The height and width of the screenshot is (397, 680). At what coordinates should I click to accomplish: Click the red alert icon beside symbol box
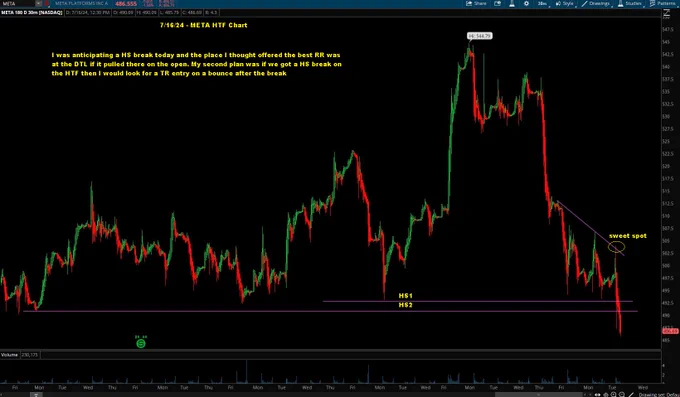pos(47,3)
